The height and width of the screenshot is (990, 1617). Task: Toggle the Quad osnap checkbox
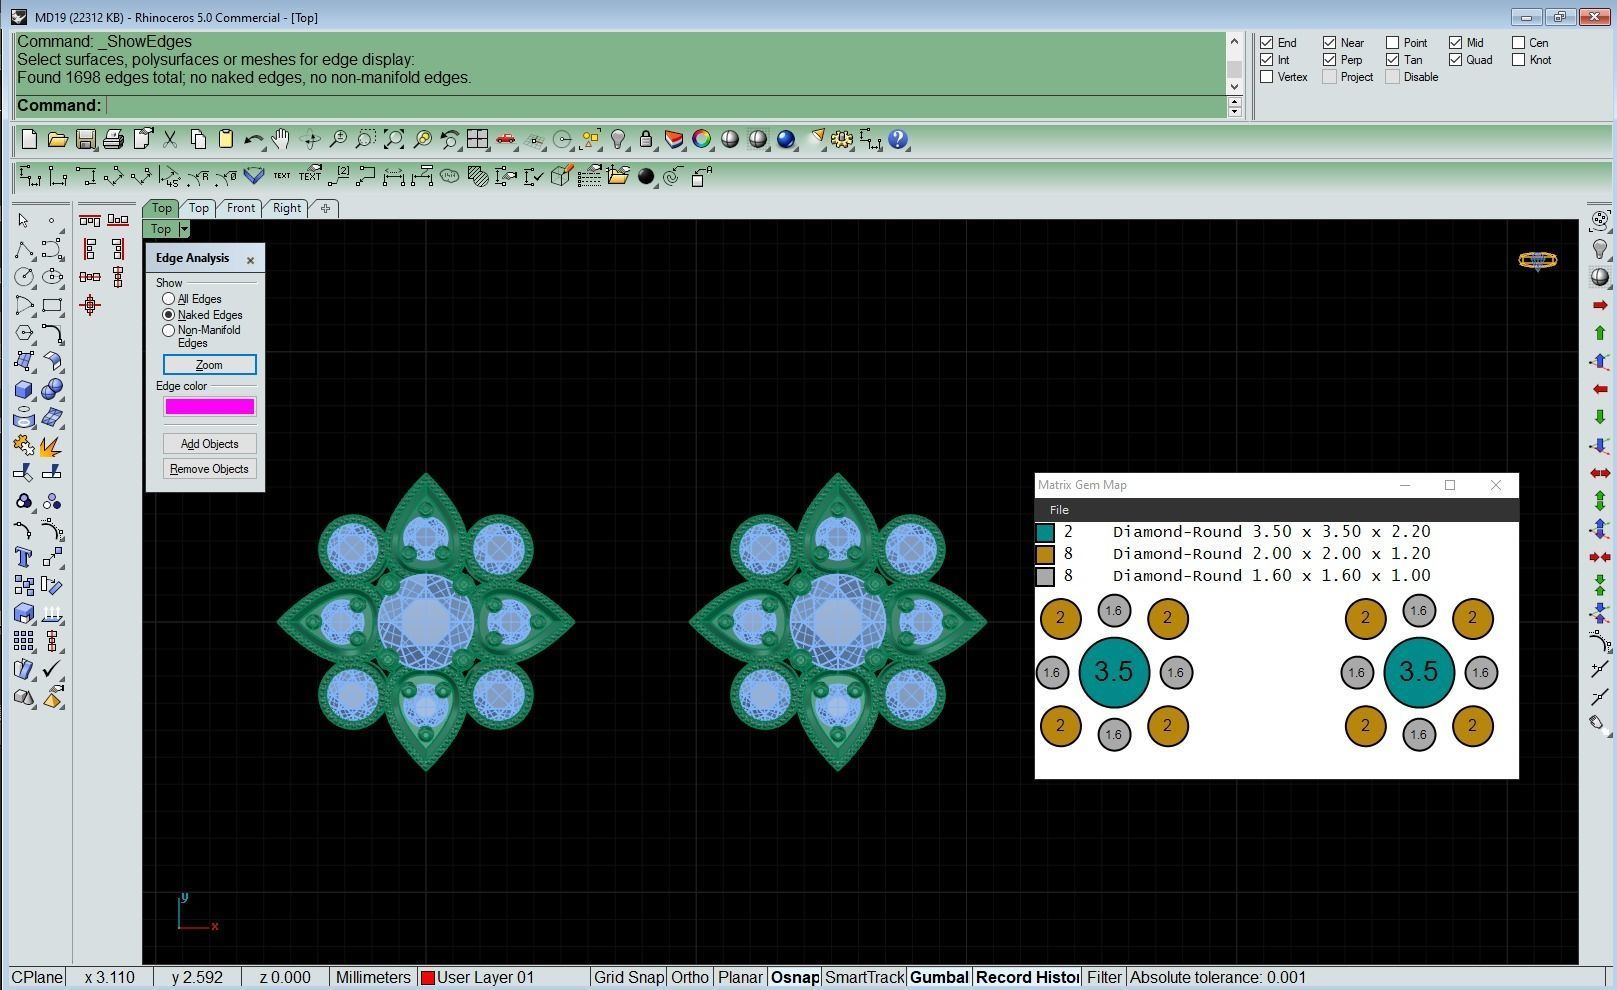(1455, 60)
